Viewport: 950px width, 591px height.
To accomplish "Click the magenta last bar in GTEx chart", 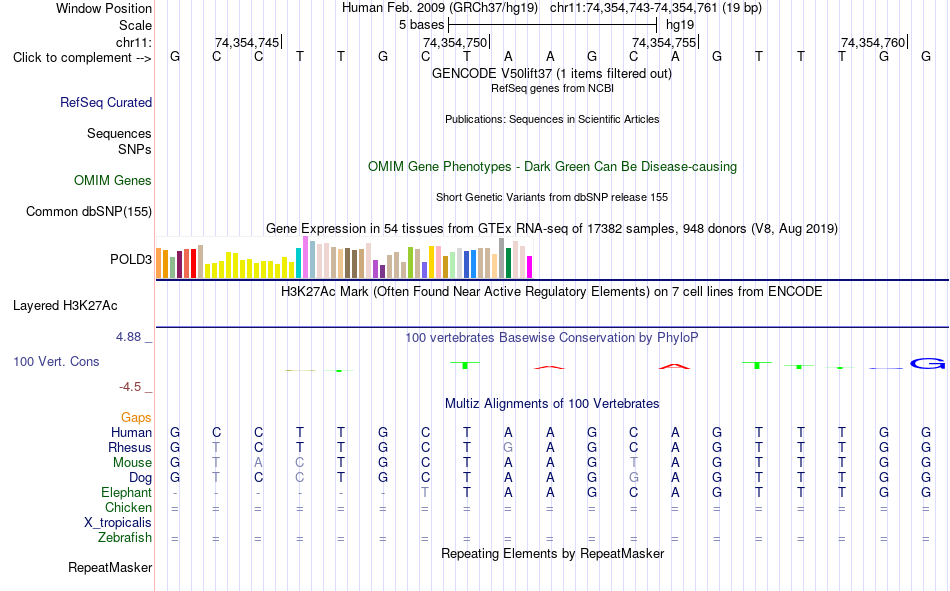I will click(529, 267).
